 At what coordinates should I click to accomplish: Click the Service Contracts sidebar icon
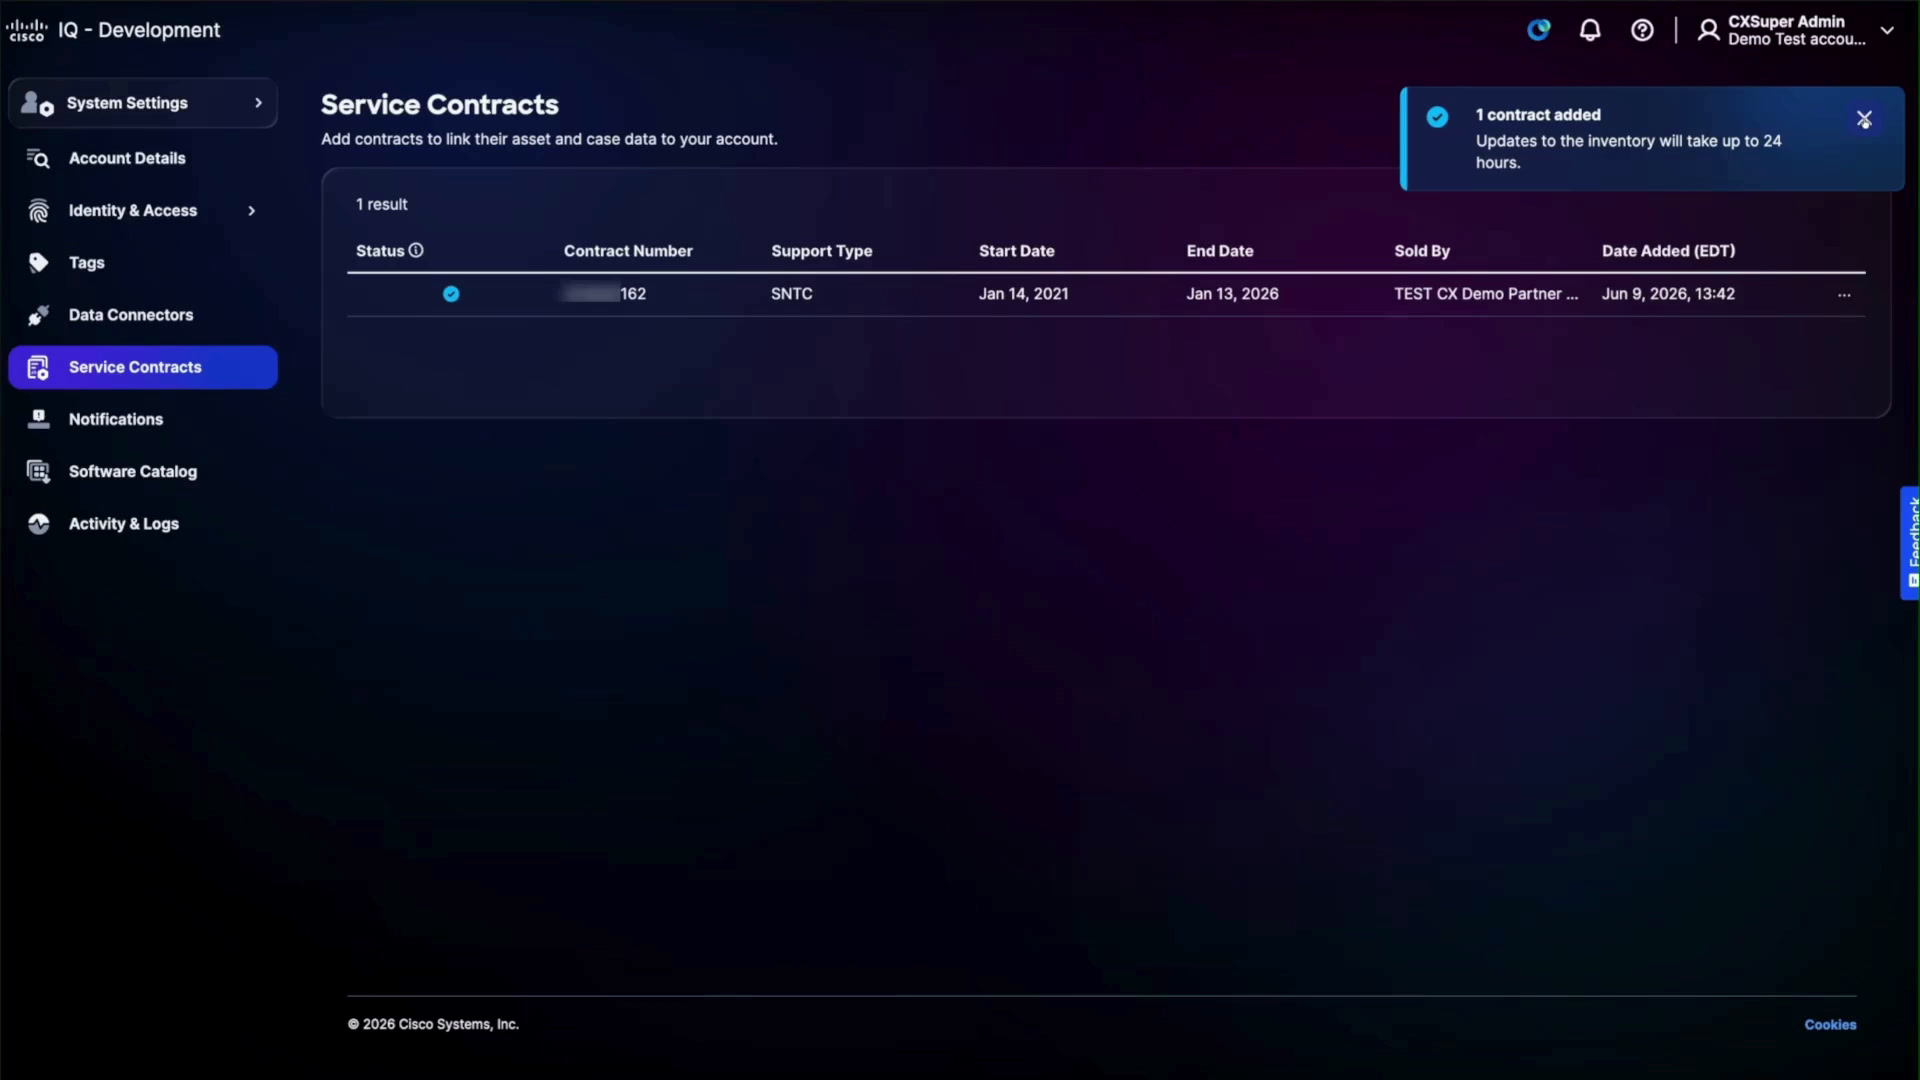38,367
